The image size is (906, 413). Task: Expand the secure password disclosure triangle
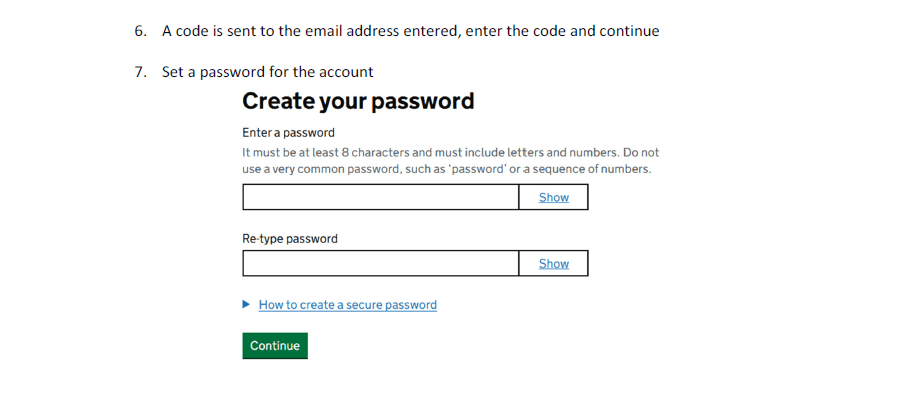coord(247,304)
